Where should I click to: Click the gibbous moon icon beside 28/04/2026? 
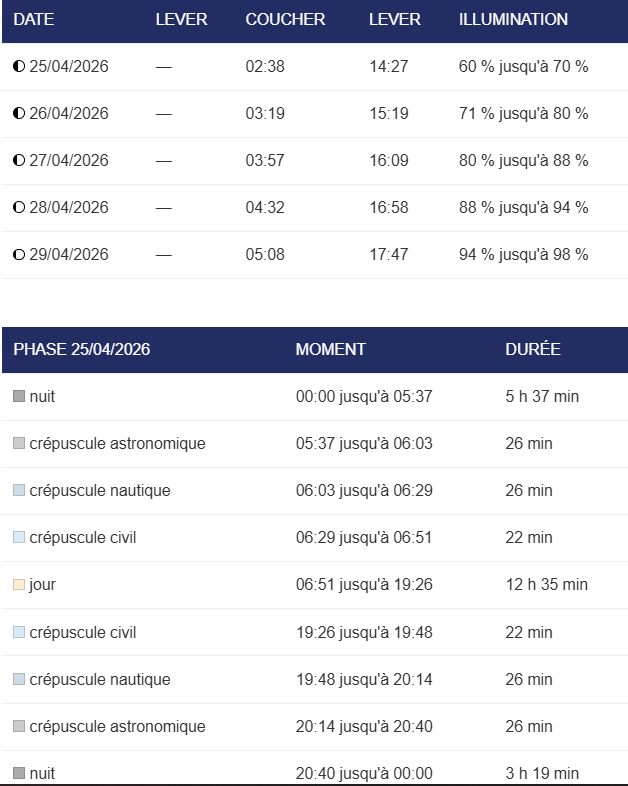[19, 208]
